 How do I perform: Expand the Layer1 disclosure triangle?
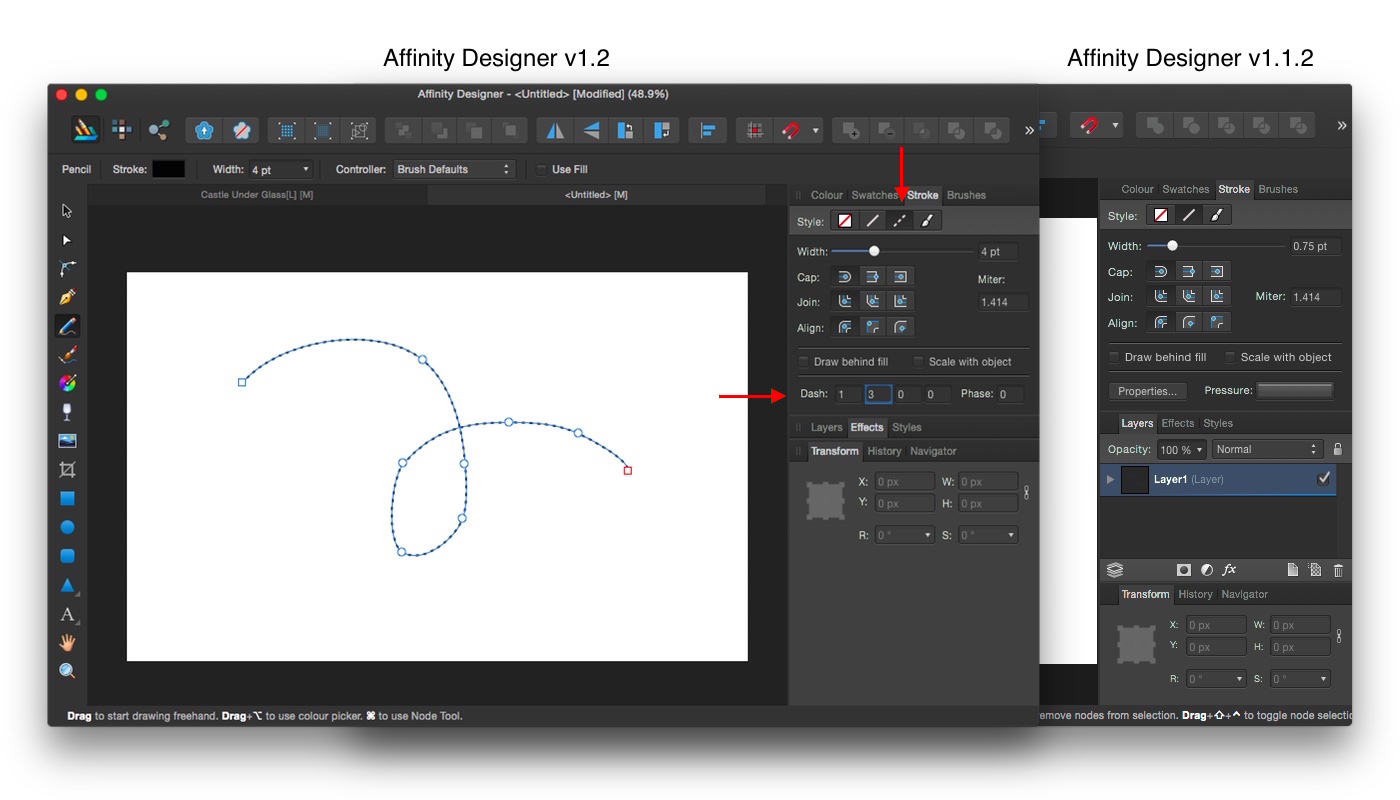(1110, 480)
